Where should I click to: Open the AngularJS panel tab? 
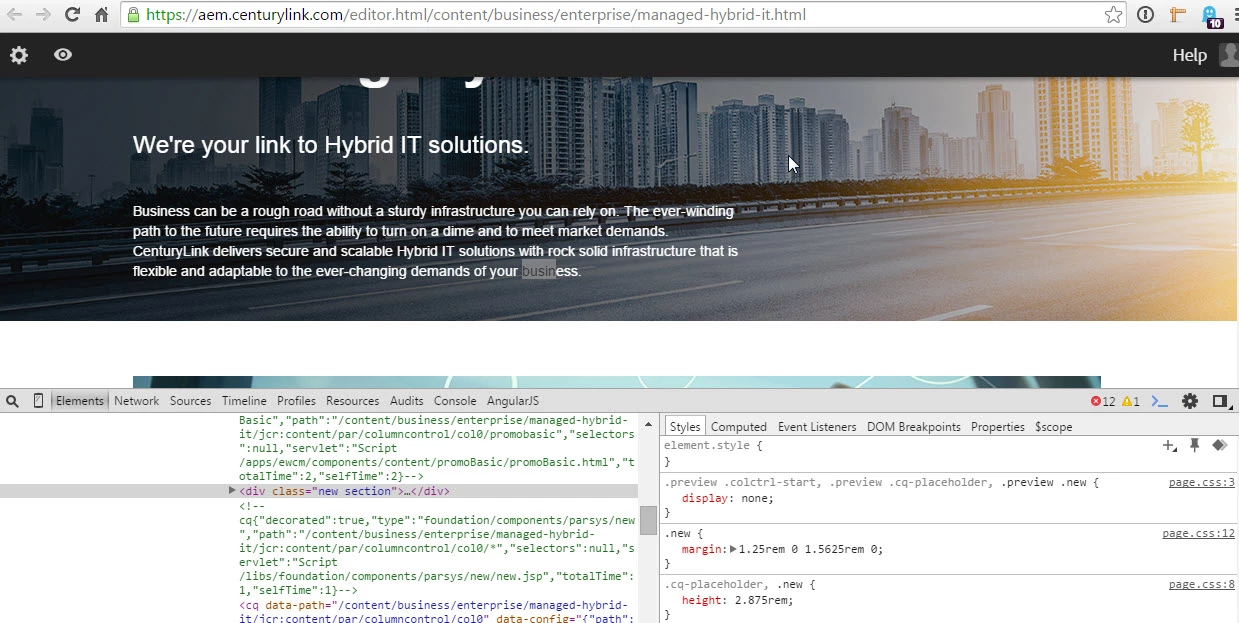[x=513, y=401]
